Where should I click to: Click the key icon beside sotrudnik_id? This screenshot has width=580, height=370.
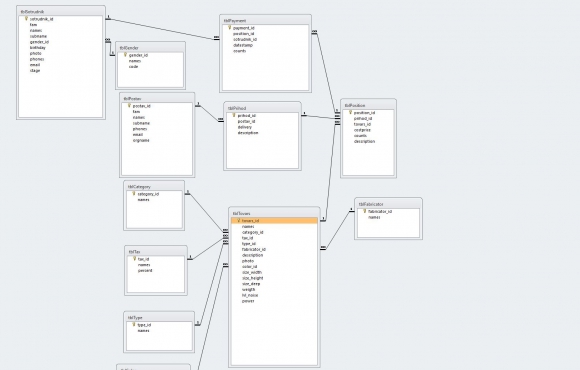(26, 18)
